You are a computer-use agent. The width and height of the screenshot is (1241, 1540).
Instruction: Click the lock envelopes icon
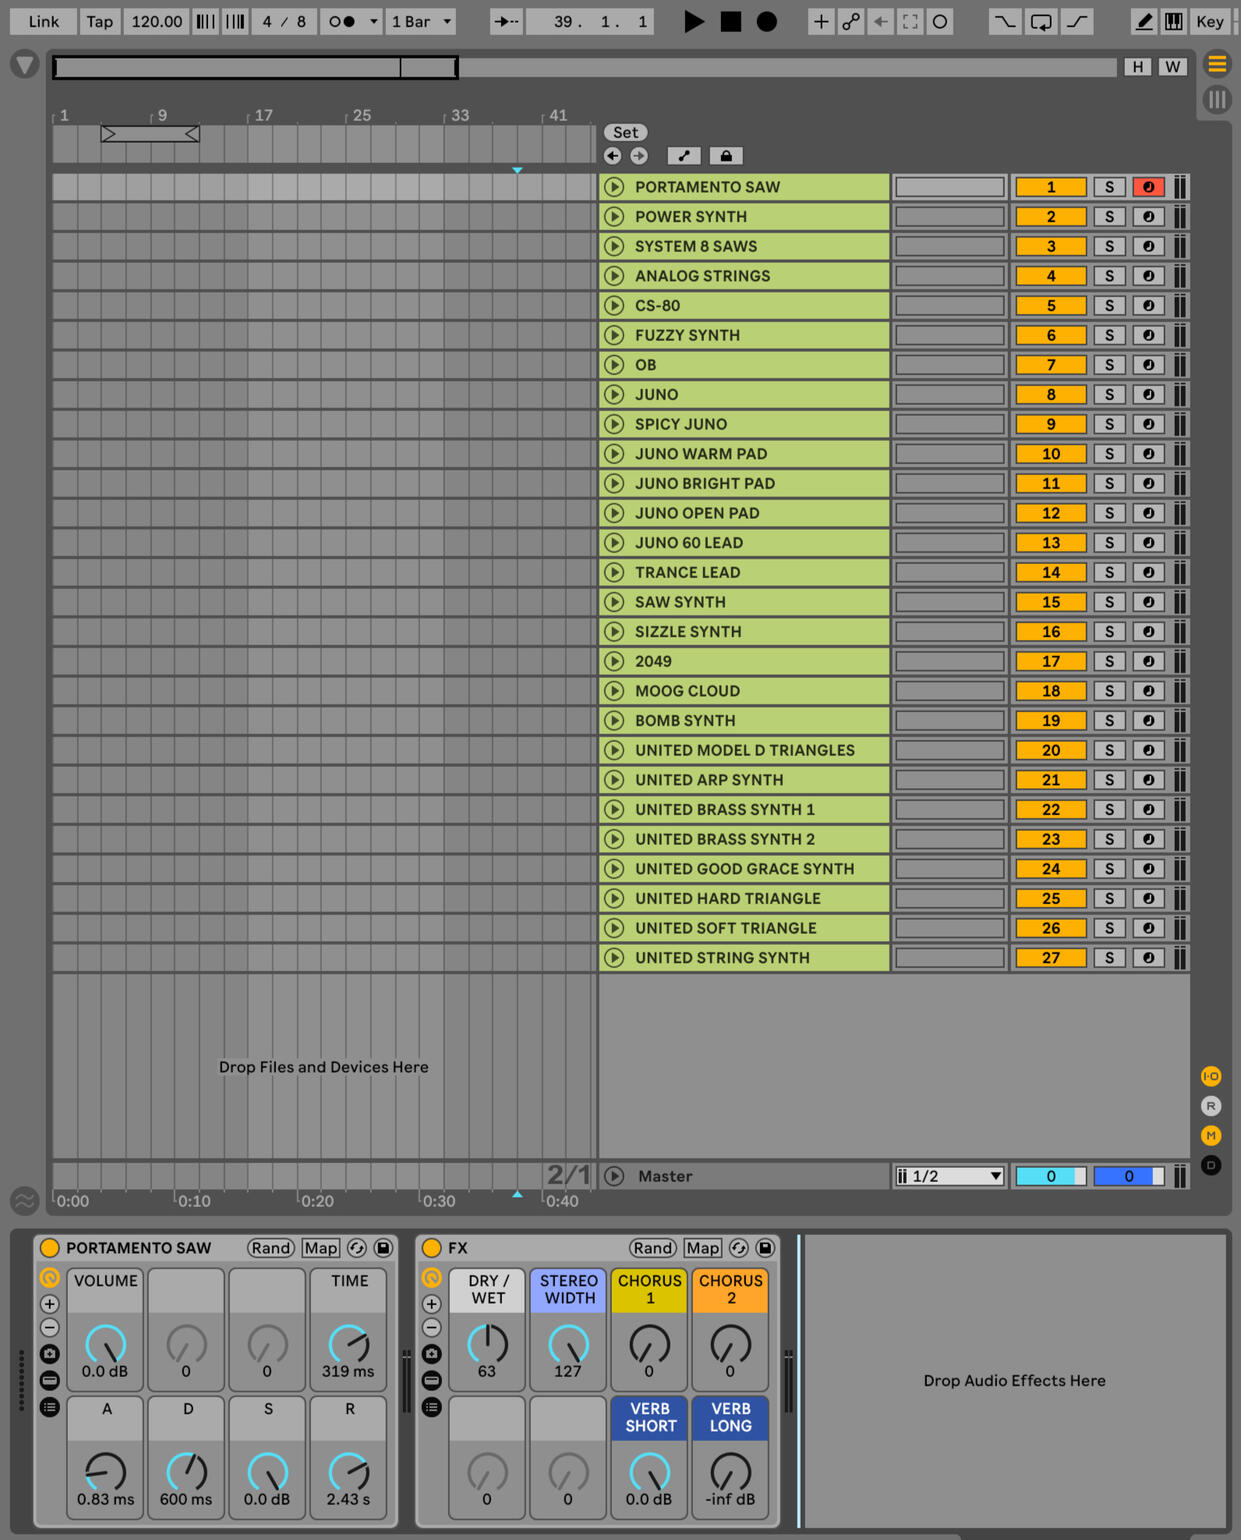pyautogui.click(x=726, y=156)
